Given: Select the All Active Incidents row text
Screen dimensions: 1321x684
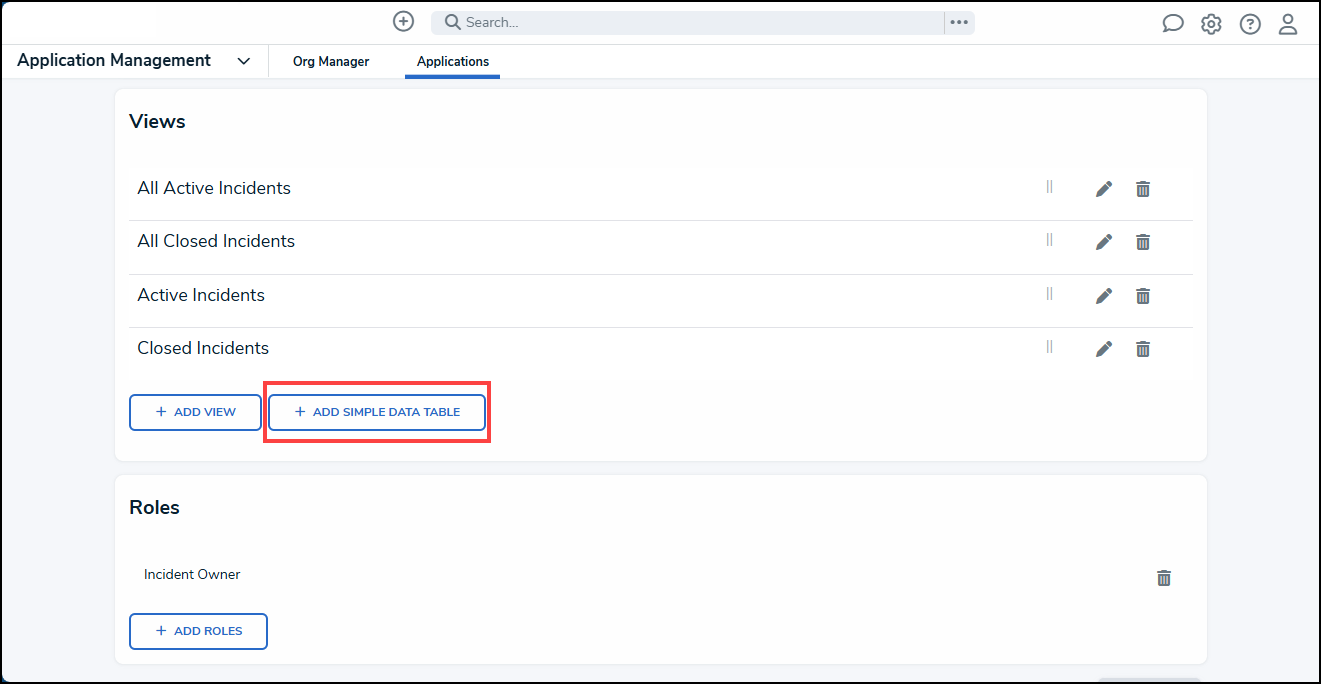Looking at the screenshot, I should [214, 188].
